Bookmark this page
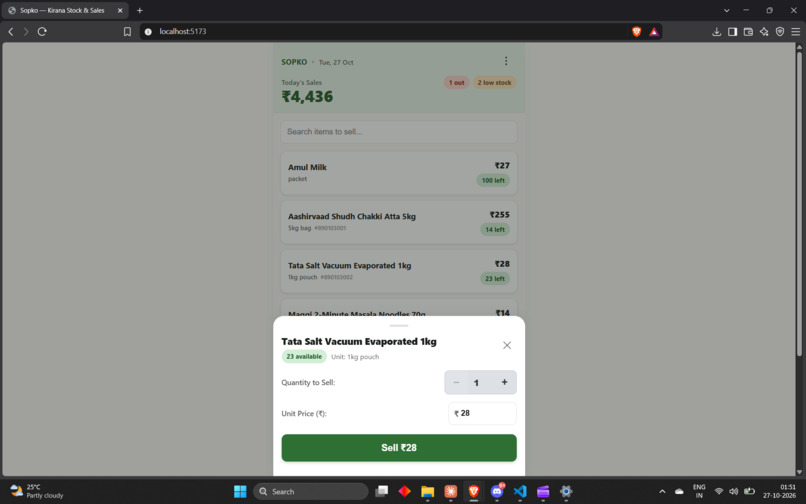Viewport: 806px width, 504px height. [127, 31]
